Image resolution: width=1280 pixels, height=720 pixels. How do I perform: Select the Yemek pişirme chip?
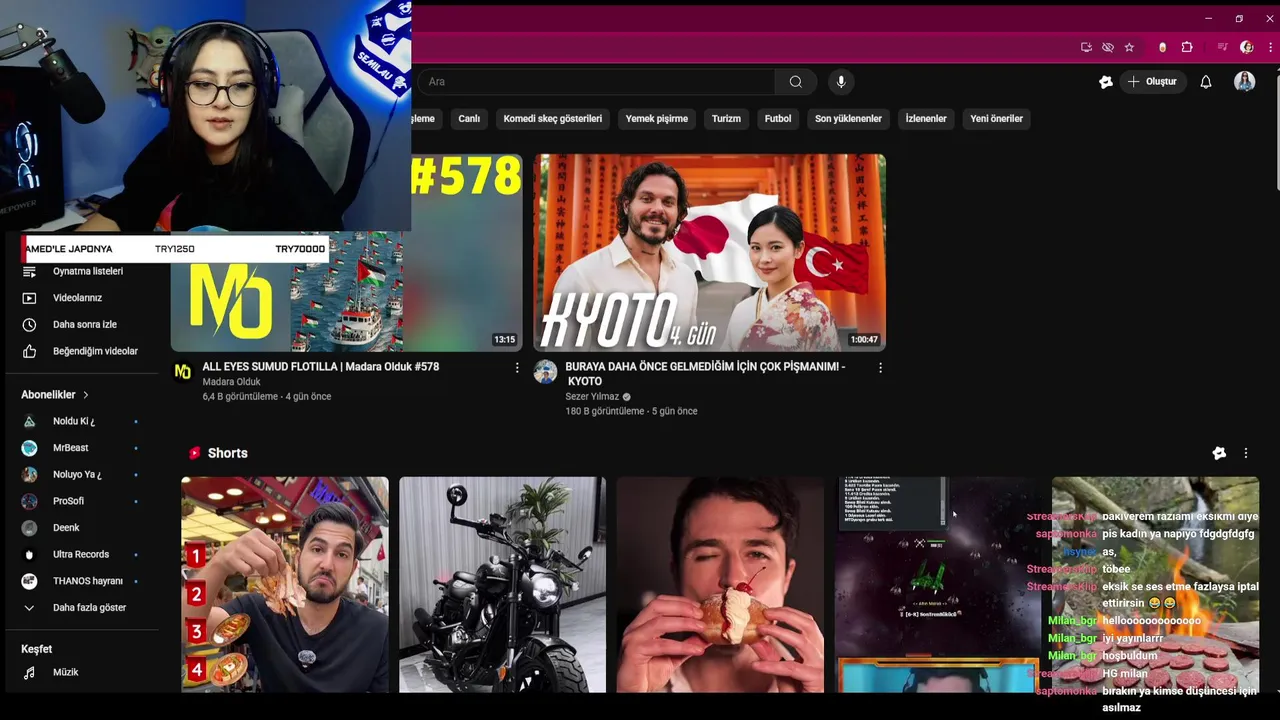[657, 119]
